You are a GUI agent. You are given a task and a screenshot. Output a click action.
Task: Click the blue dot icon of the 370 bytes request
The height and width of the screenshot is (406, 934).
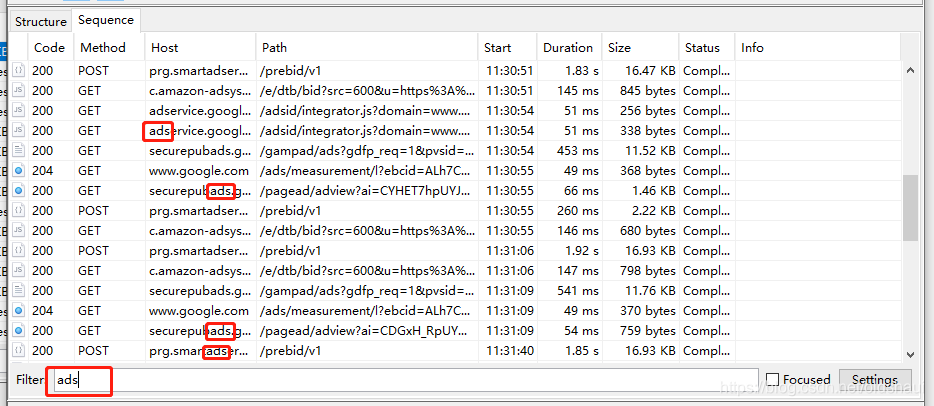[x=18, y=311]
